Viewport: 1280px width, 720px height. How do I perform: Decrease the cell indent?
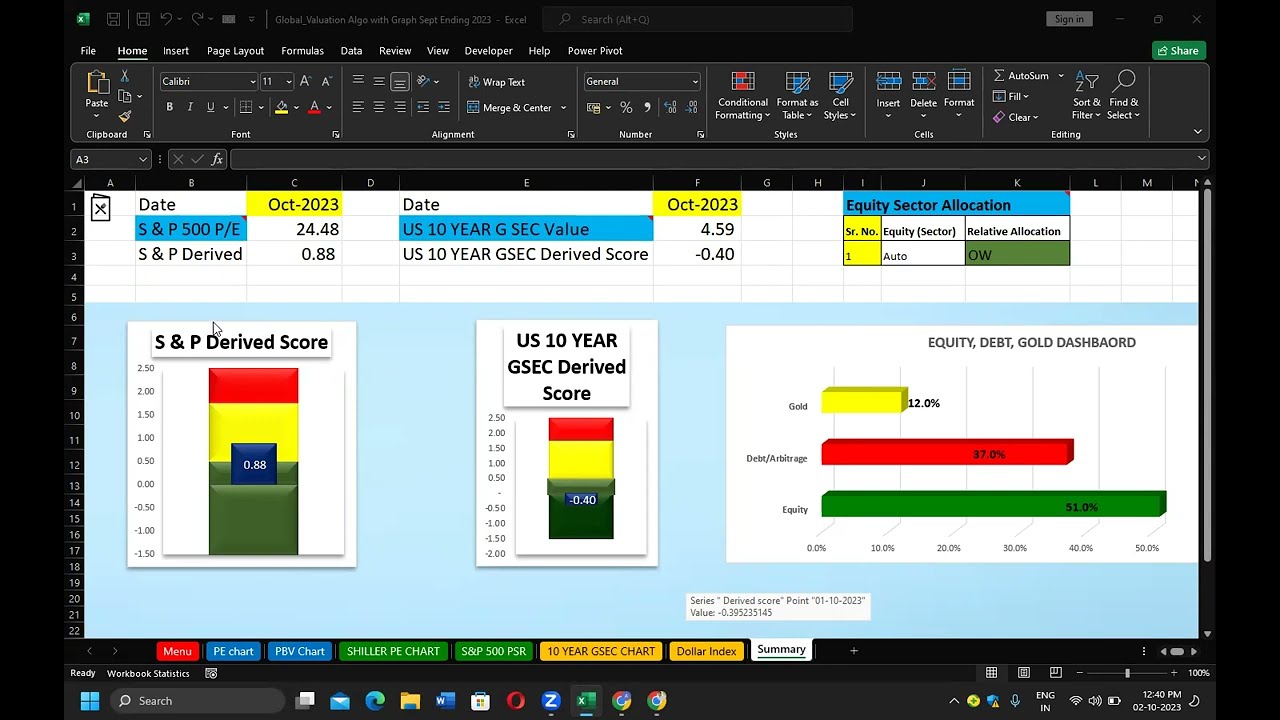click(423, 107)
